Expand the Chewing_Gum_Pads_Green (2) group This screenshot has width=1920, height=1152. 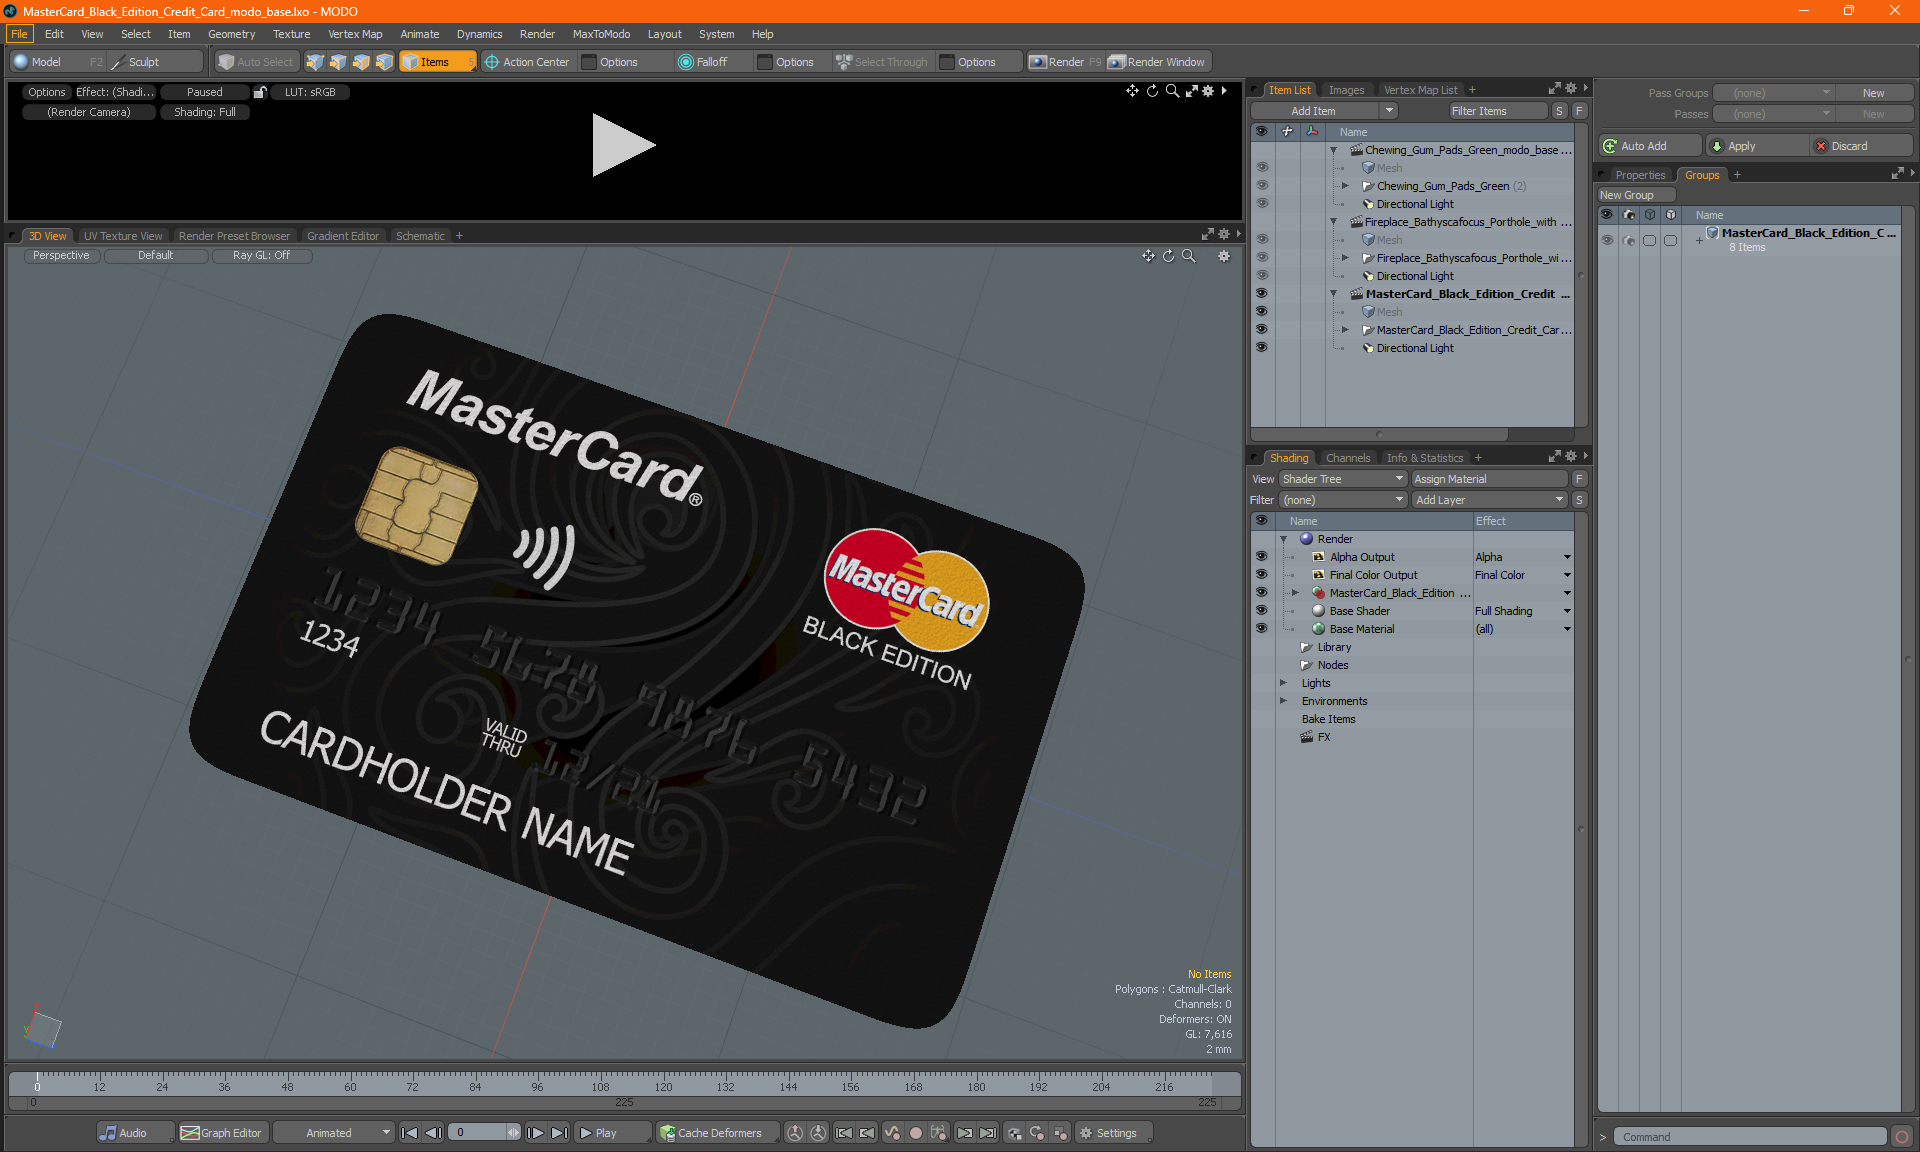pos(1345,186)
